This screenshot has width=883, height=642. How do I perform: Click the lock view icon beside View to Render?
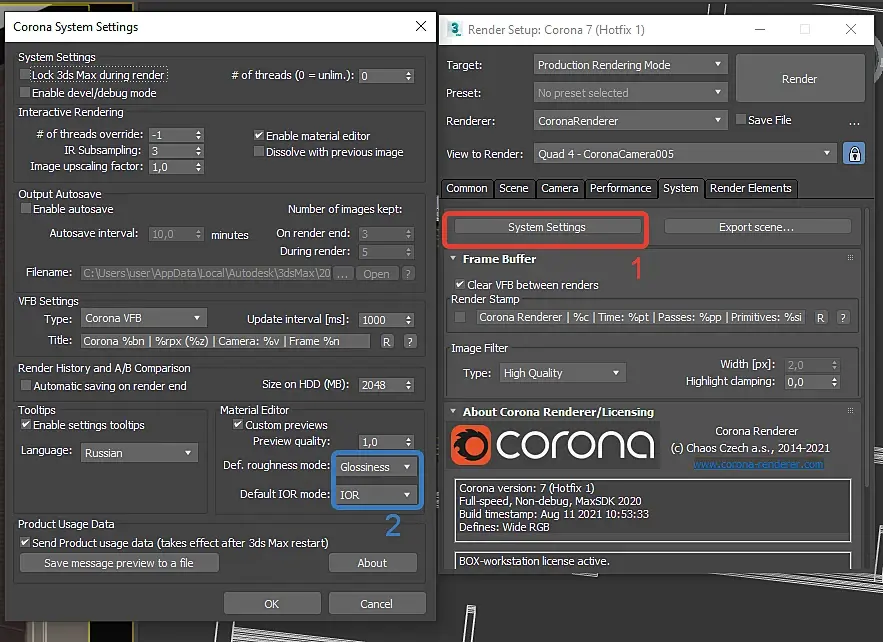pyautogui.click(x=854, y=153)
